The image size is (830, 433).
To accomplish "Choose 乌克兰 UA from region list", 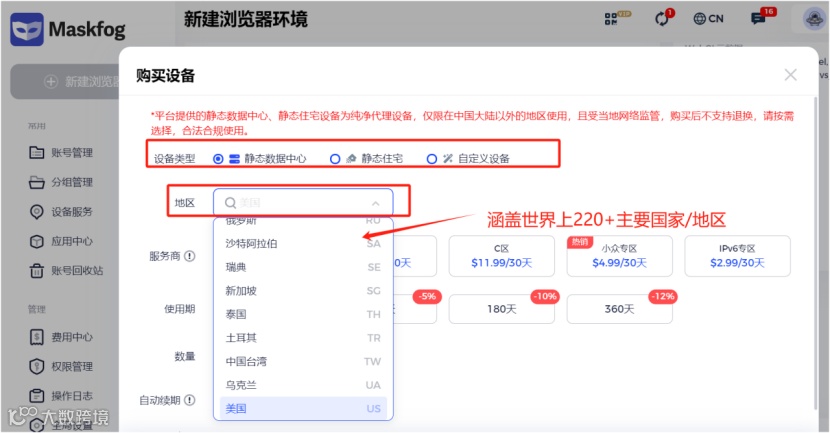I will (303, 385).
